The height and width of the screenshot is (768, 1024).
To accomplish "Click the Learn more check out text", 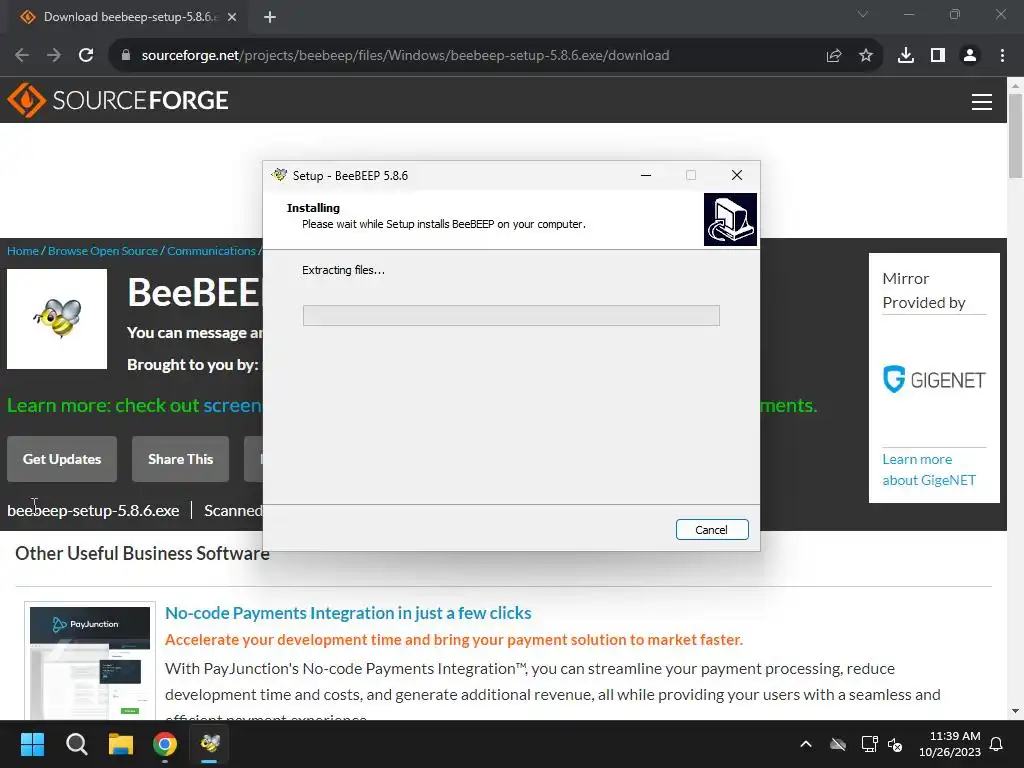I will [103, 406].
